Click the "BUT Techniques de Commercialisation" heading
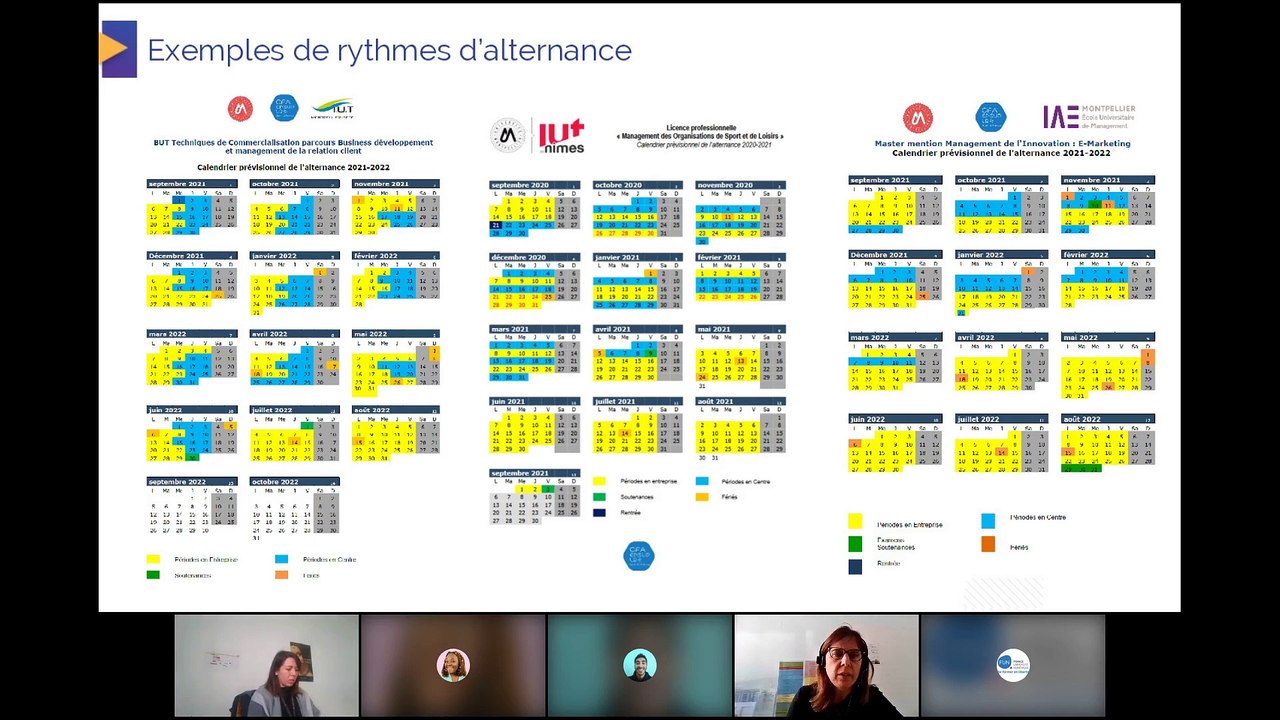 pyautogui.click(x=293, y=146)
